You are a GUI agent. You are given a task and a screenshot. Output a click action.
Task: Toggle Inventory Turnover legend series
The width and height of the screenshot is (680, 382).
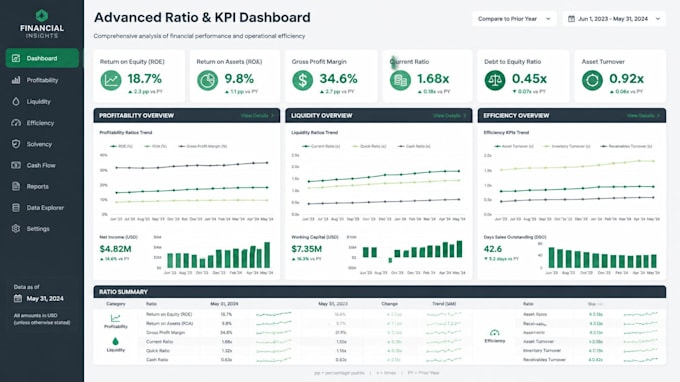pyautogui.click(x=567, y=147)
